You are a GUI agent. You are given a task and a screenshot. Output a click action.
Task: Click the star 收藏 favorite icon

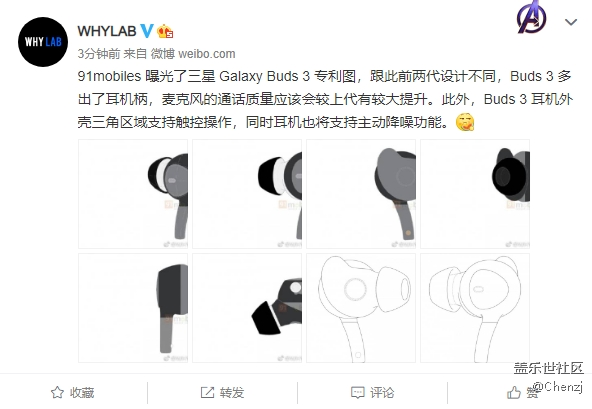[x=57, y=392]
